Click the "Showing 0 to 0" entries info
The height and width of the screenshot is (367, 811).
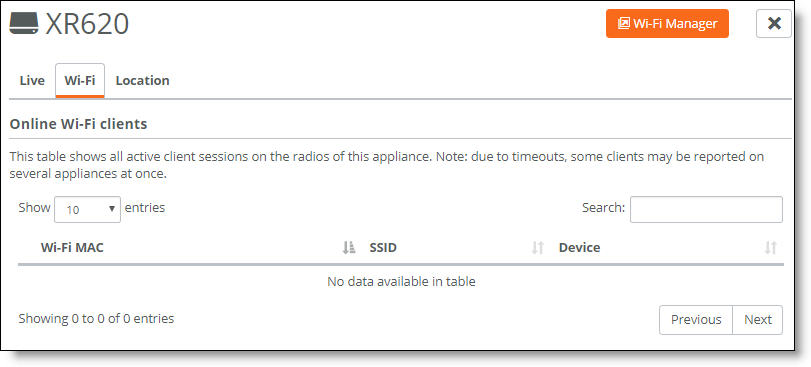click(x=96, y=319)
